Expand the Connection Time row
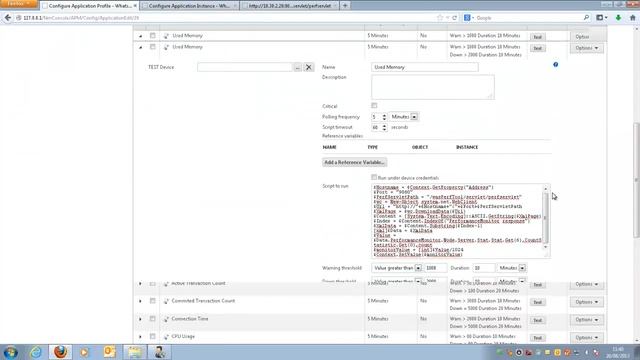This screenshot has height=360, width=640. coord(140,319)
